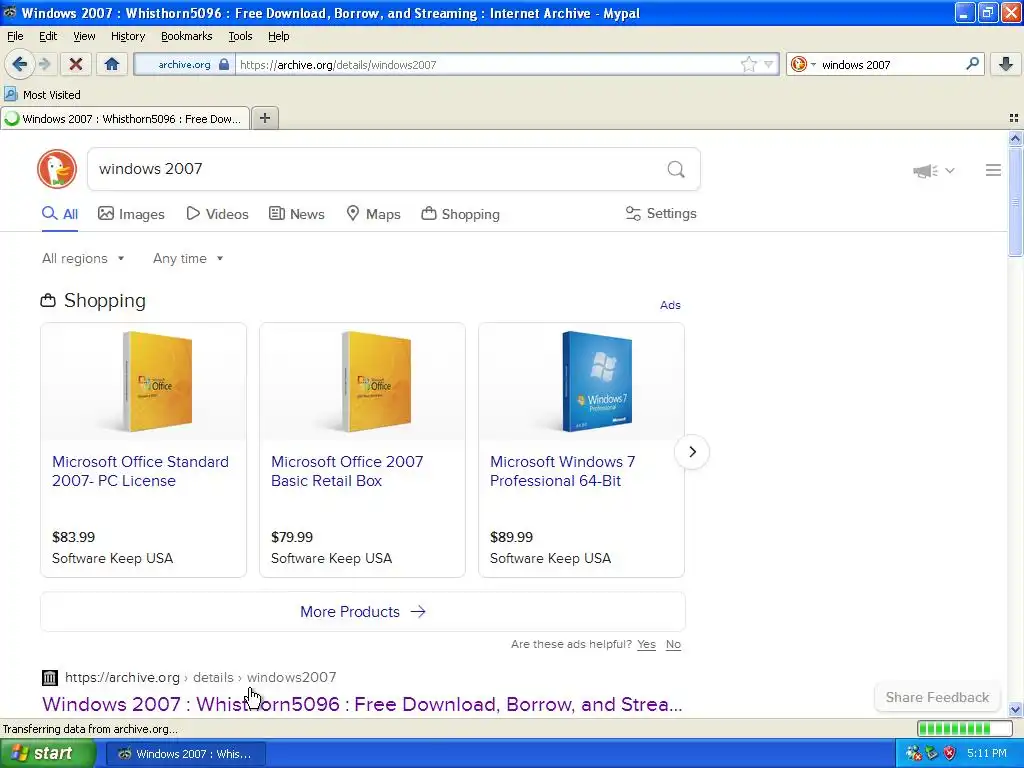Switch to the Videos results tab
This screenshot has width=1024, height=768.
tap(217, 214)
